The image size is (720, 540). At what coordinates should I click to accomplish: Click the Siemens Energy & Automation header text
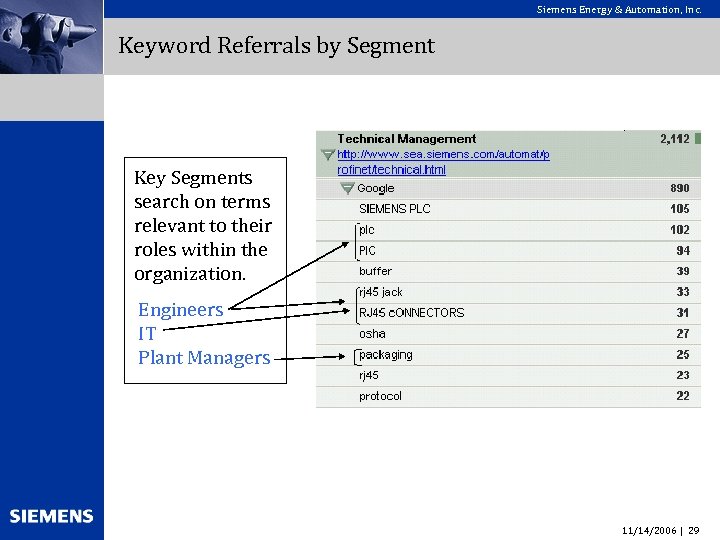619,10
